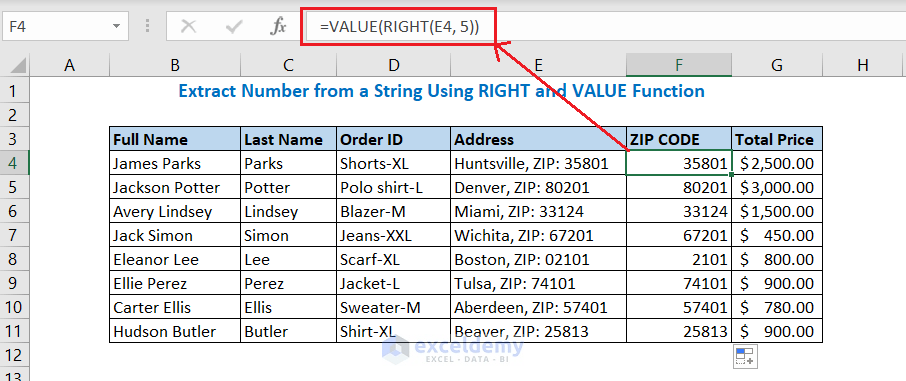Click the Insert Function fx icon

click(279, 26)
